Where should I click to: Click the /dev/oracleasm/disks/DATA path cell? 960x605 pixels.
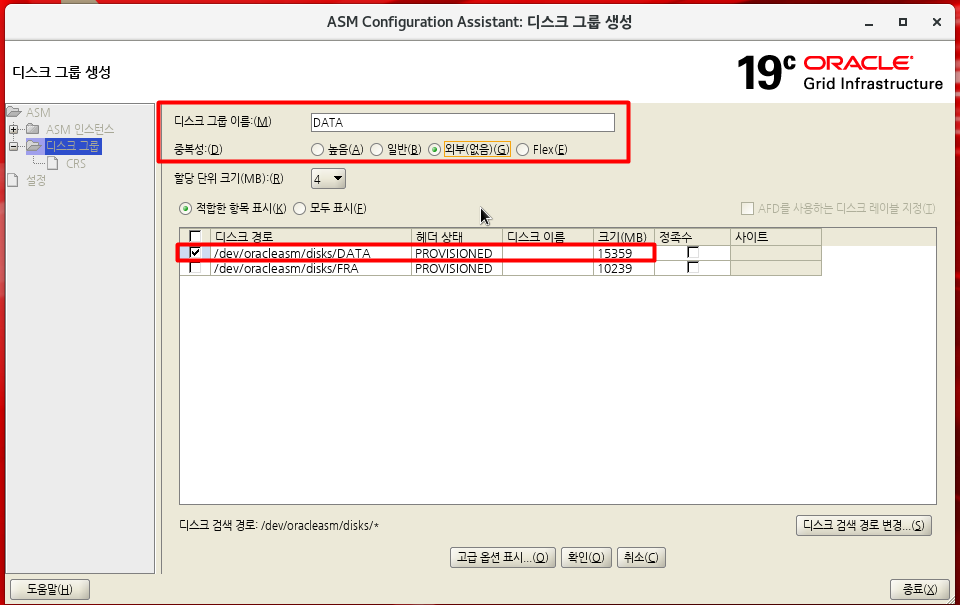[x=311, y=253]
